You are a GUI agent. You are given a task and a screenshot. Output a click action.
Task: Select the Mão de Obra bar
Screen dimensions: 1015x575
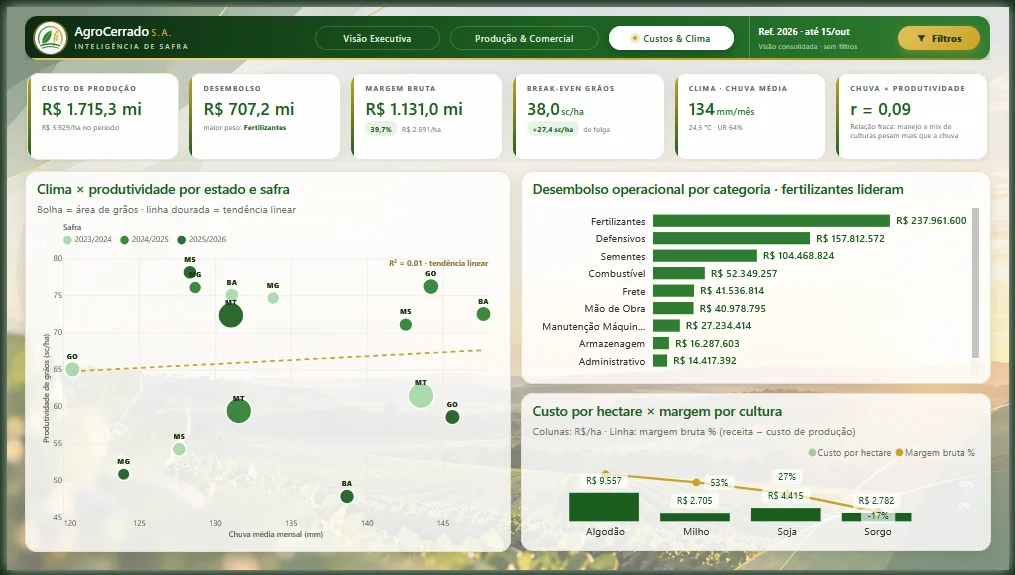tap(673, 308)
